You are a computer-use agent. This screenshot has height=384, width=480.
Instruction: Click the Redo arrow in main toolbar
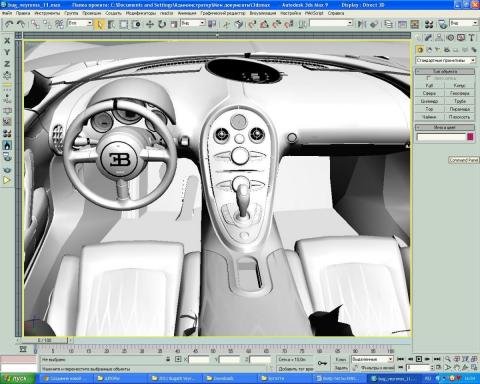coord(22,24)
